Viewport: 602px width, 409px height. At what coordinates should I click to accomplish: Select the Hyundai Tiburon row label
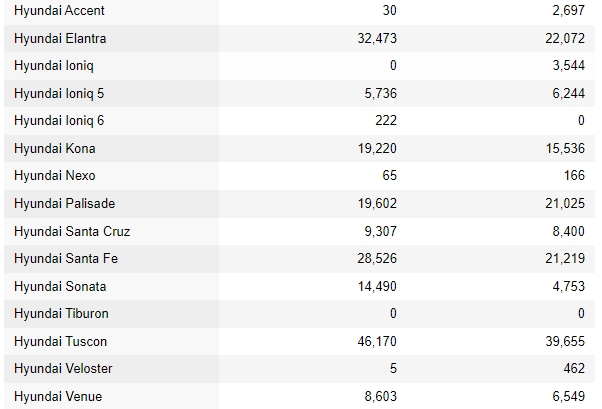[x=61, y=313]
